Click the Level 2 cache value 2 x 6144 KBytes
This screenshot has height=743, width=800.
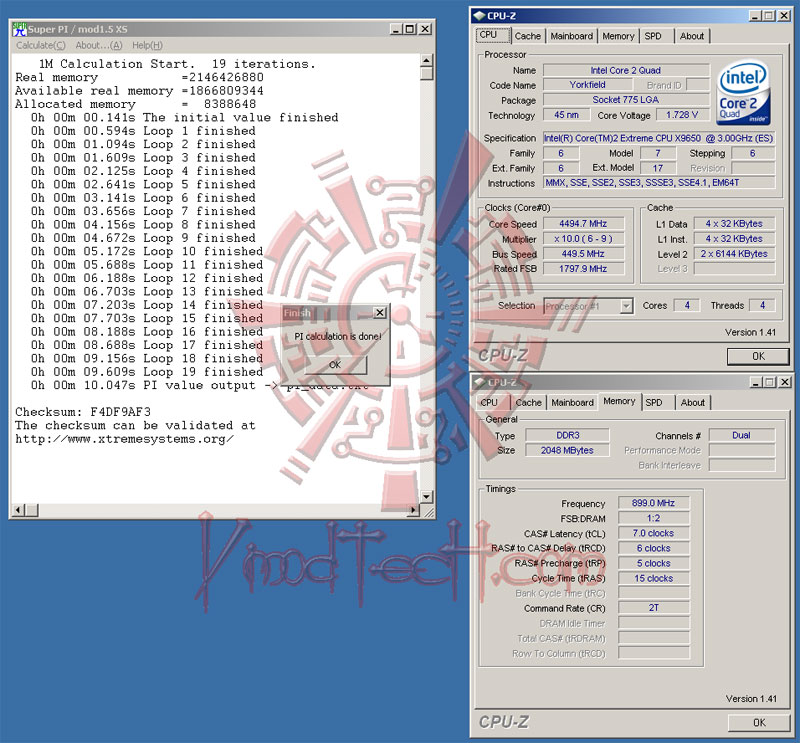(x=734, y=254)
